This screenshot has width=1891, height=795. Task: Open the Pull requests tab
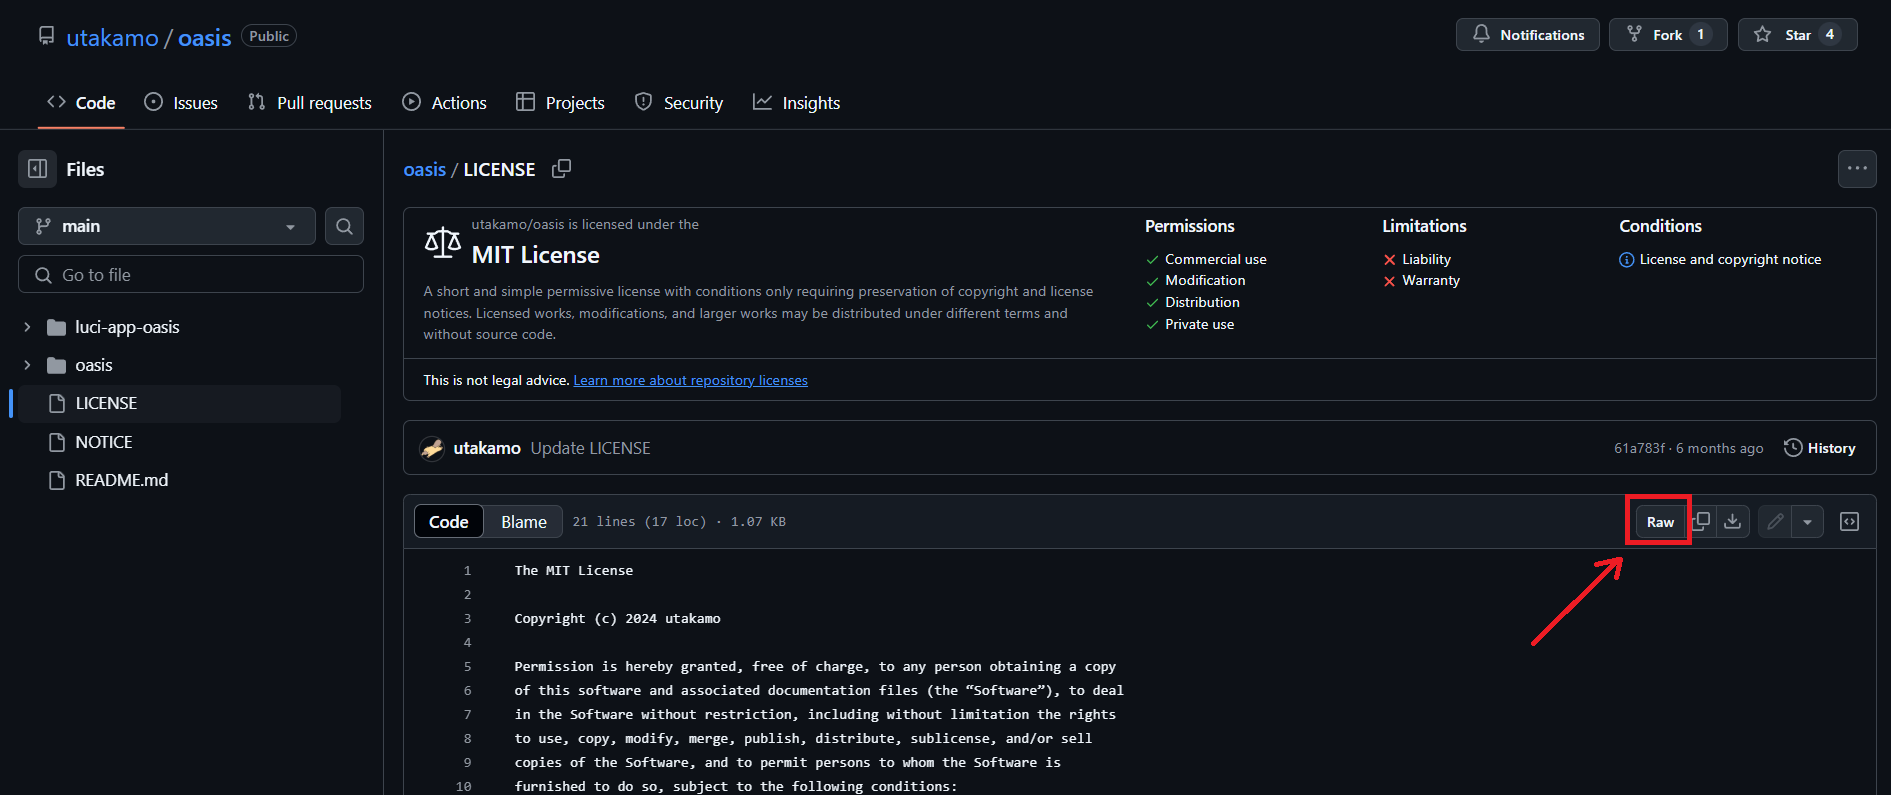click(310, 103)
